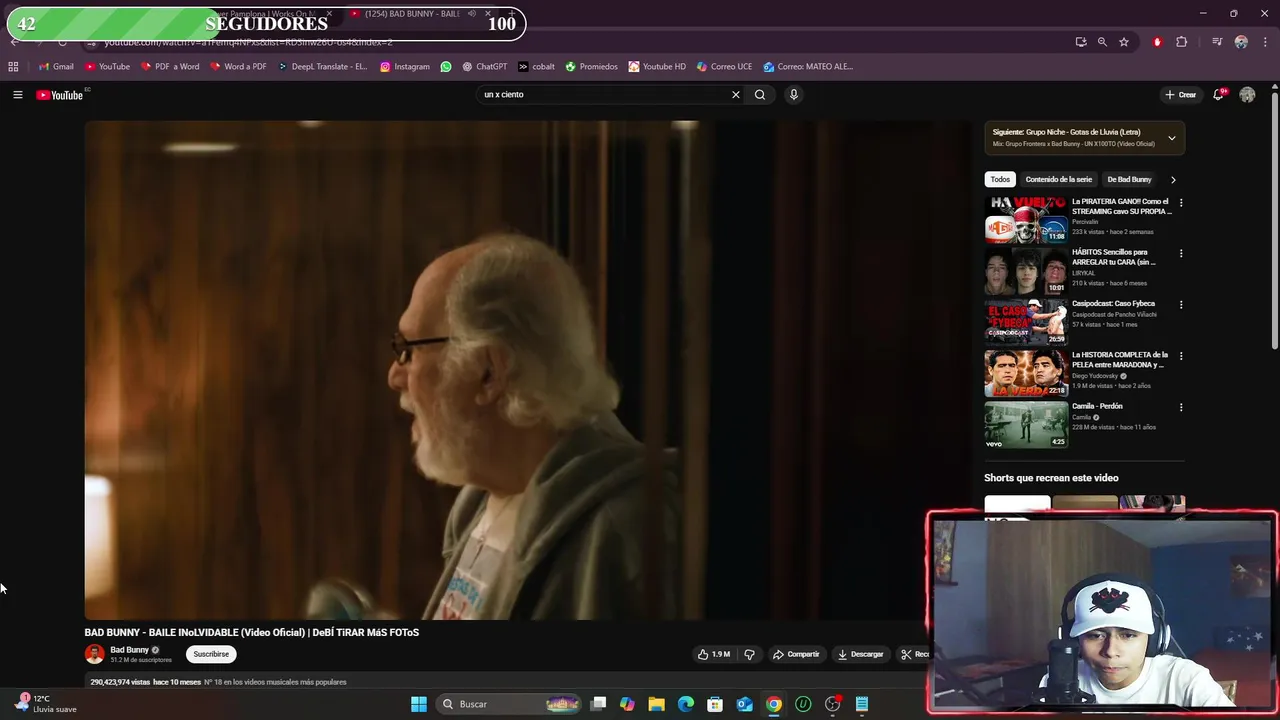Open Chrome apps grid in bookmarks bar

tap(13, 67)
